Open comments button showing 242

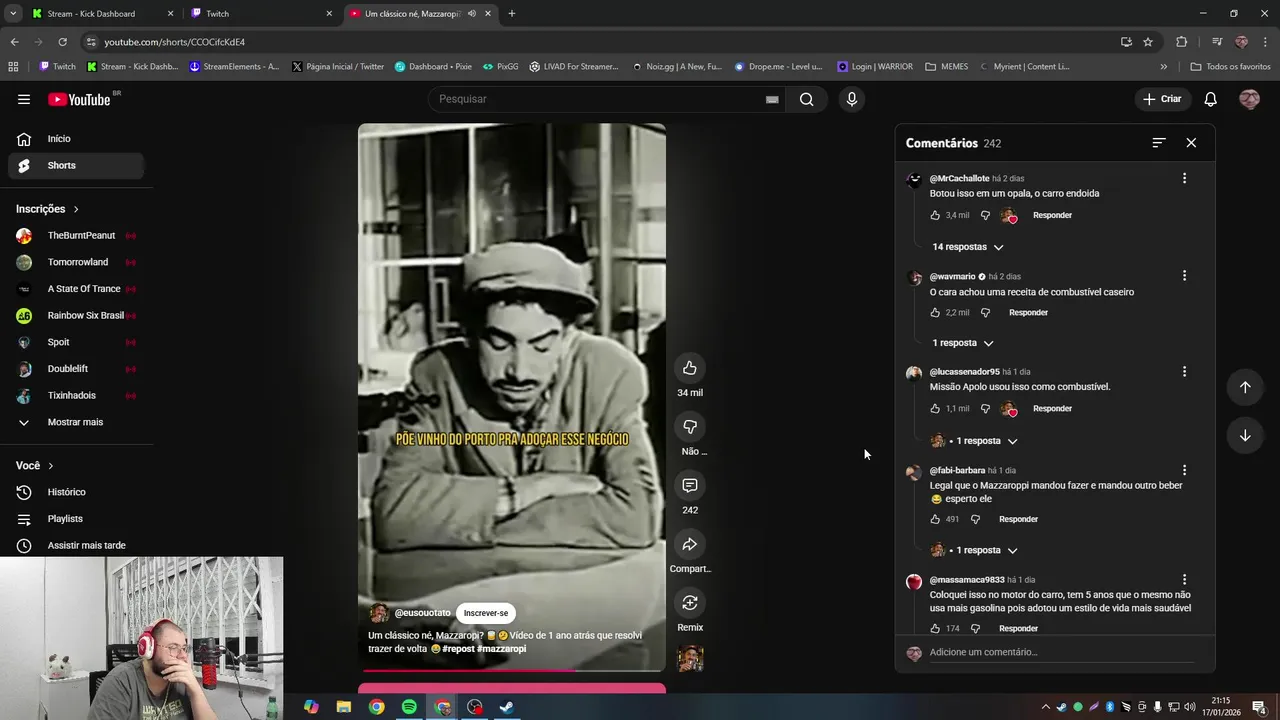click(689, 486)
